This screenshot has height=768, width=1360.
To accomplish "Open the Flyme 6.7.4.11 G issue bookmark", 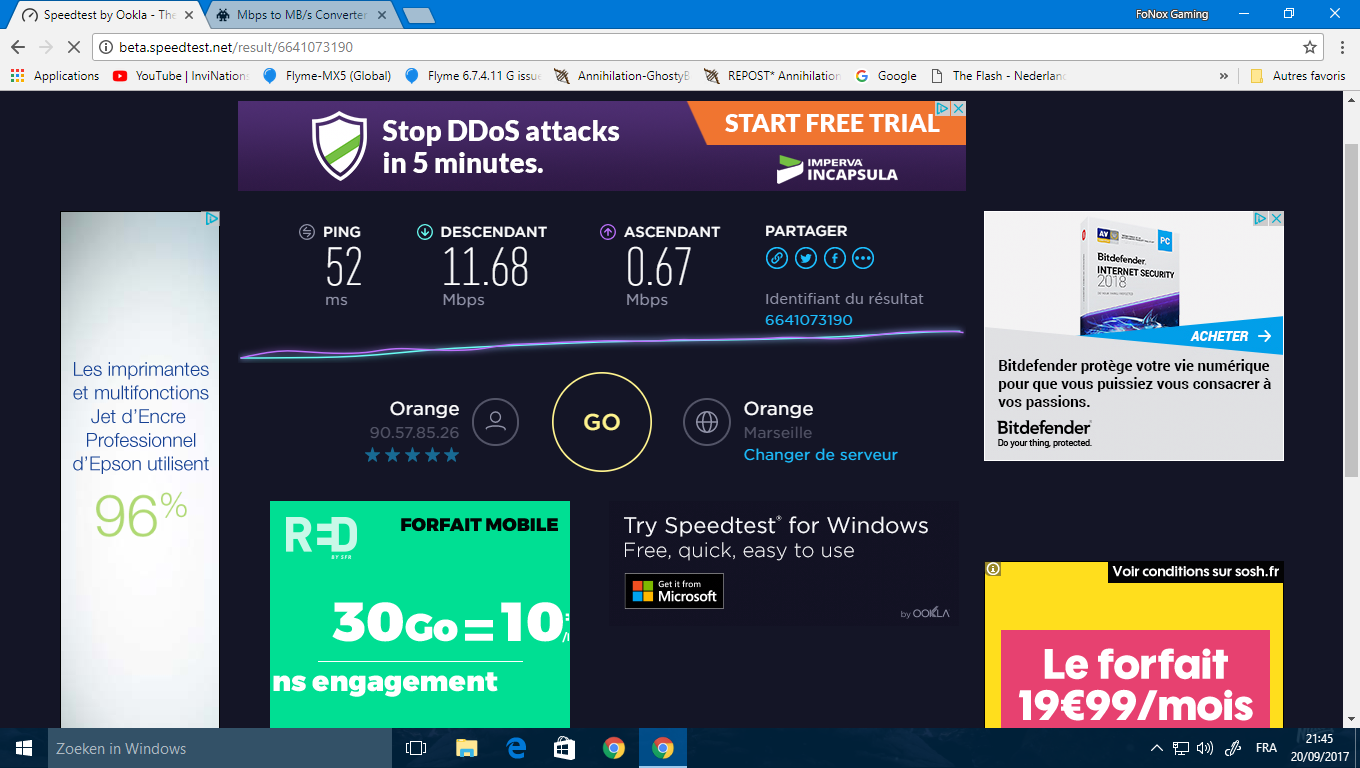I will pyautogui.click(x=473, y=76).
